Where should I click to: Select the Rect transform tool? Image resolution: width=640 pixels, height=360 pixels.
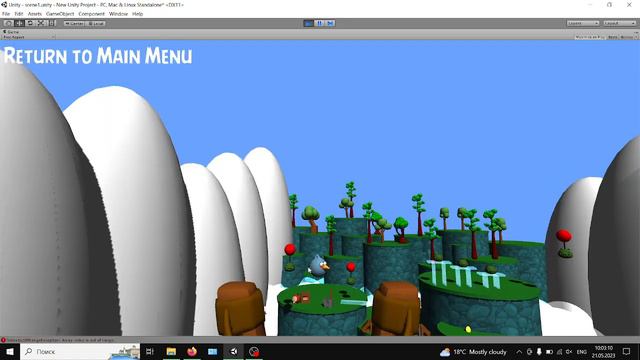click(51, 23)
